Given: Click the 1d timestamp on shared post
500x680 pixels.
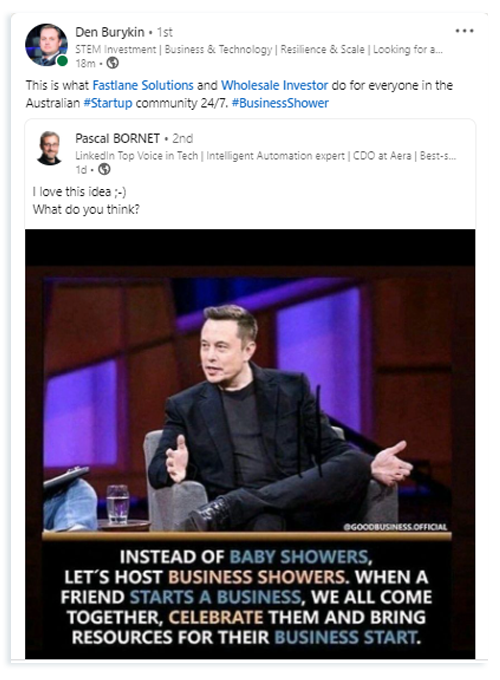Looking at the screenshot, I should (81, 170).
